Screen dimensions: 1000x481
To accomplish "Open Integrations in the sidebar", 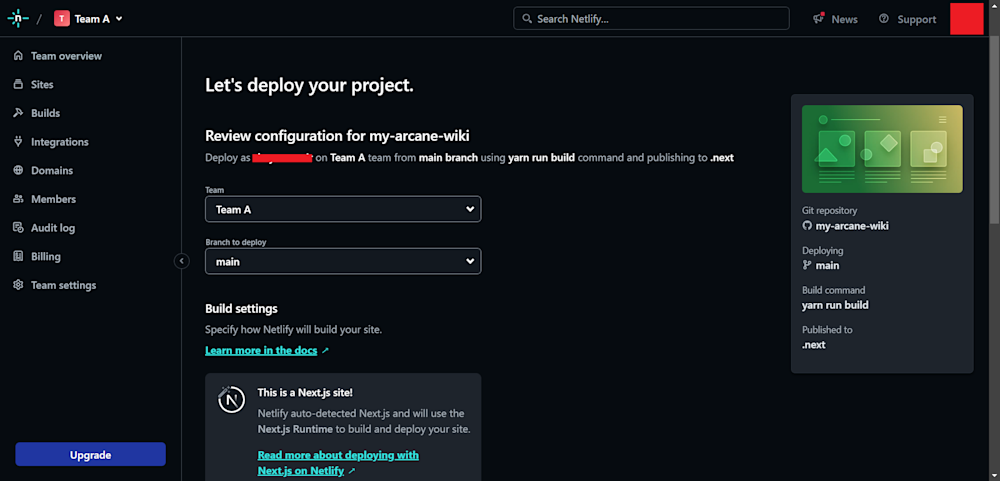I will tap(60, 142).
